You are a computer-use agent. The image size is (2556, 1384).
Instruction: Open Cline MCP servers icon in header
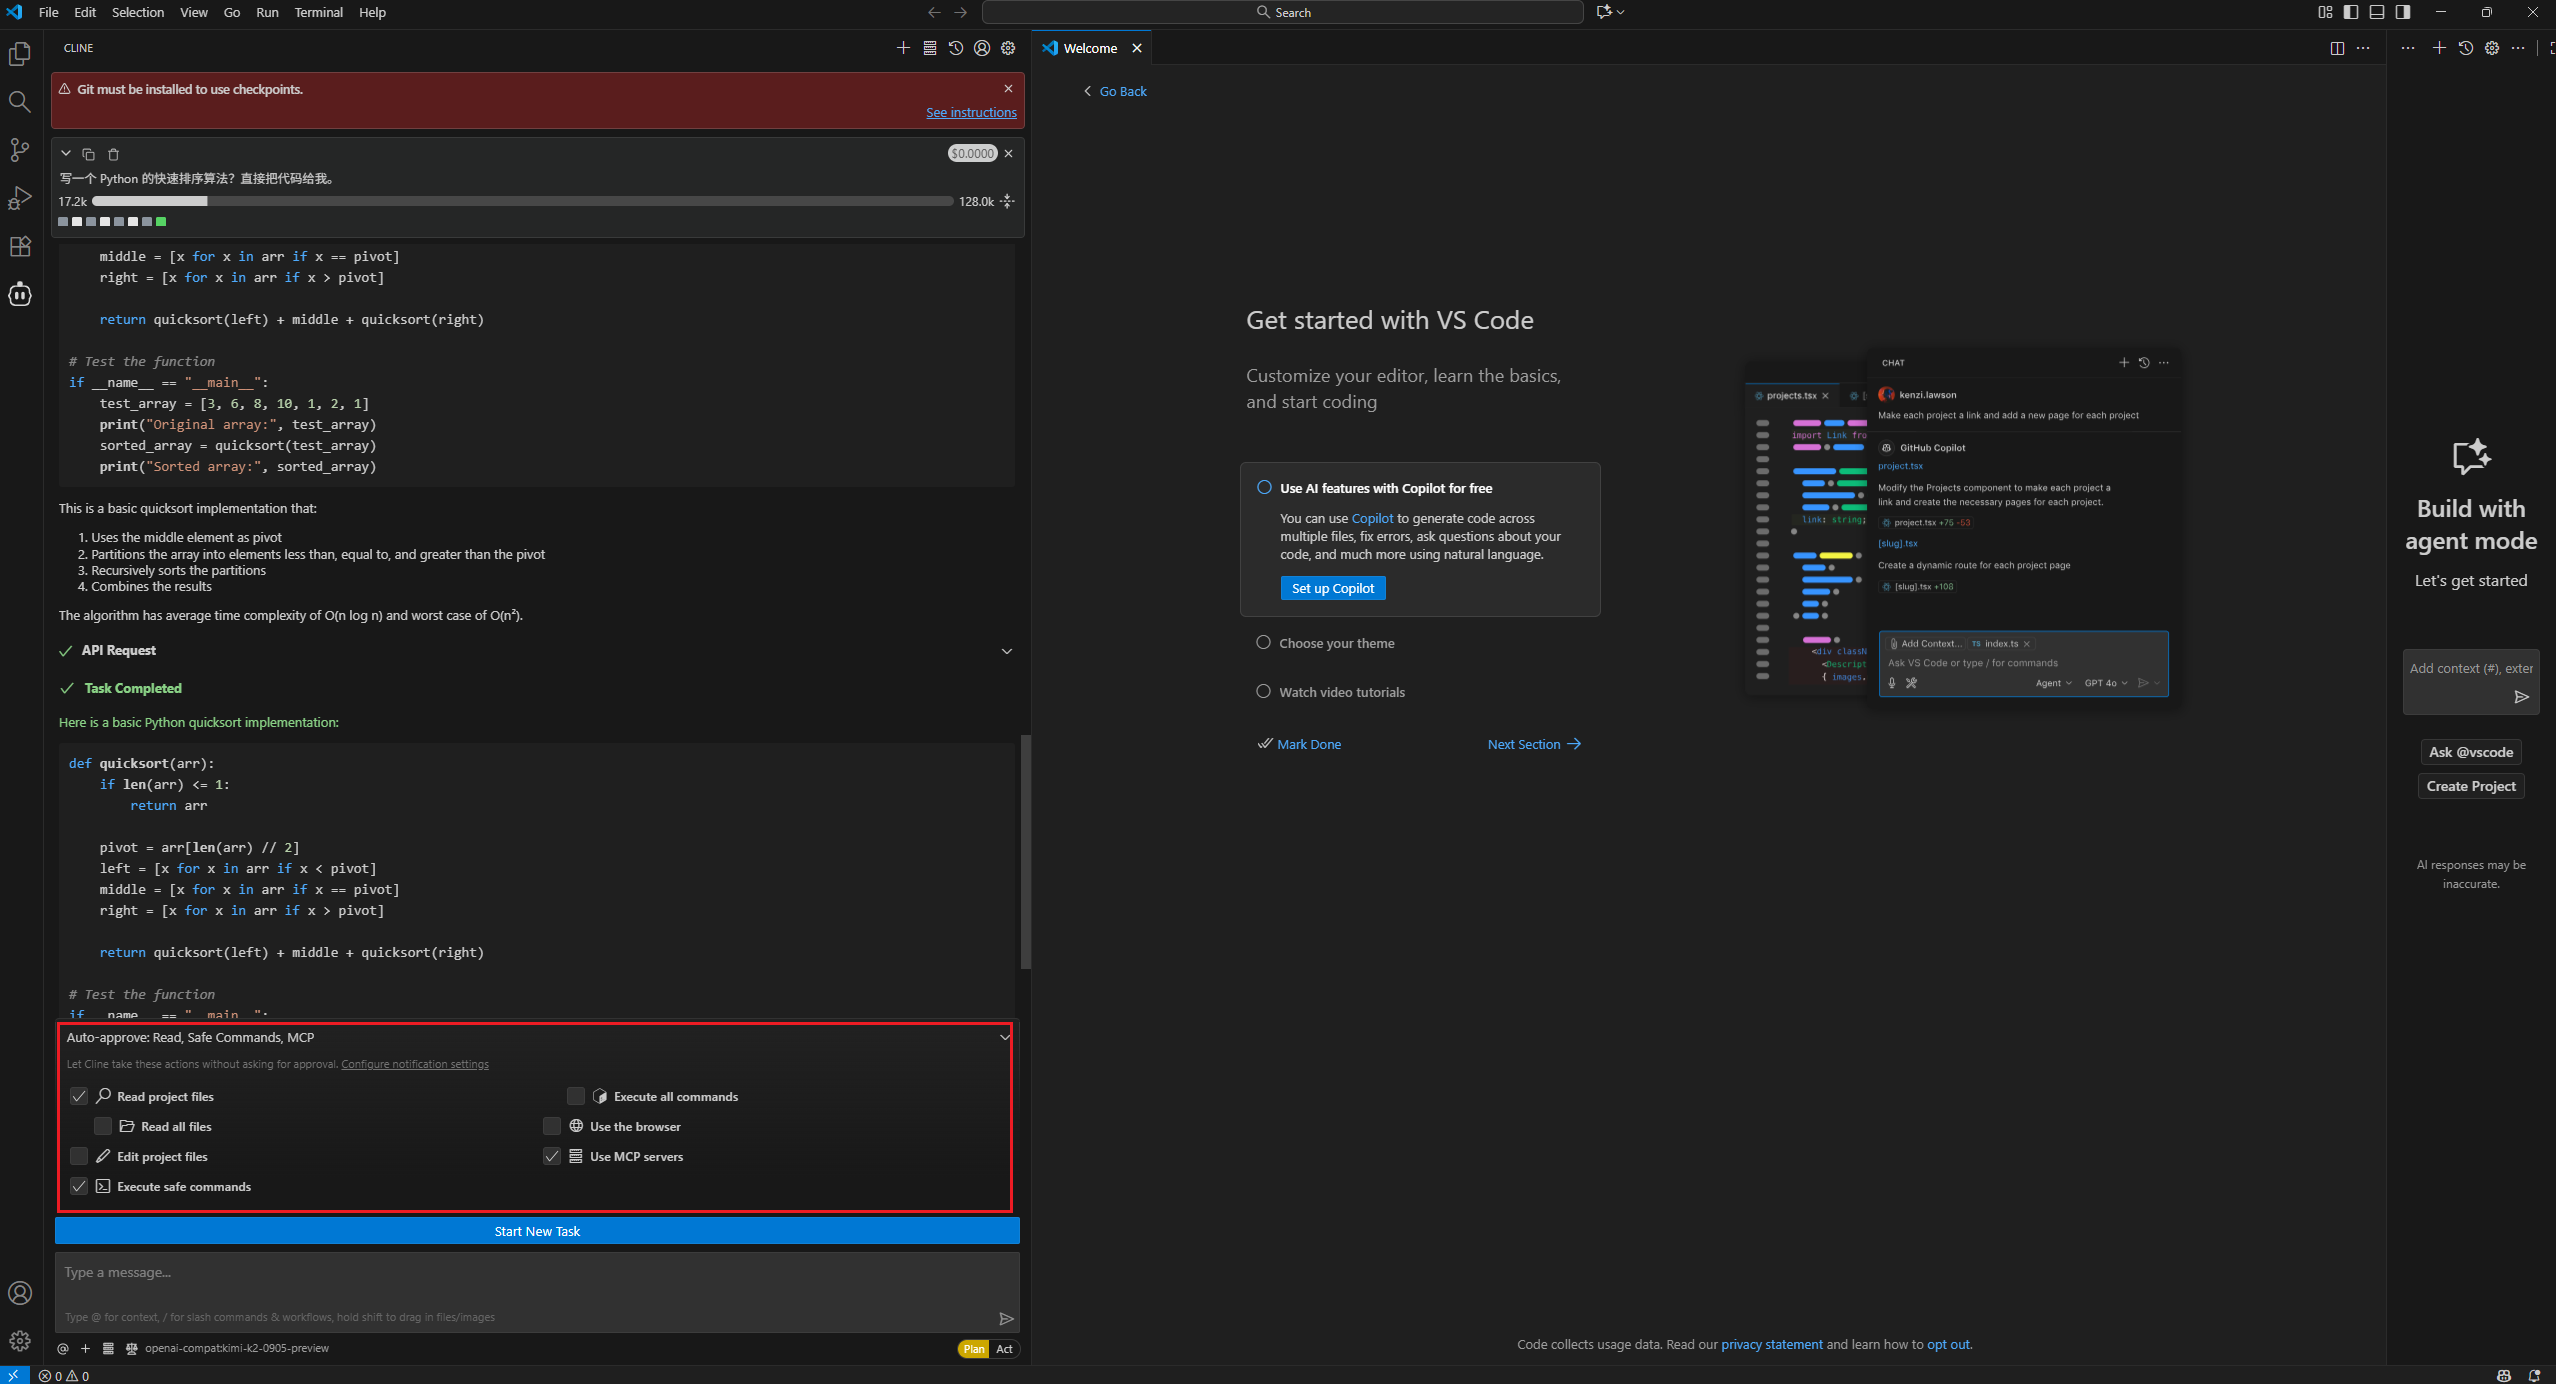pyautogui.click(x=930, y=48)
